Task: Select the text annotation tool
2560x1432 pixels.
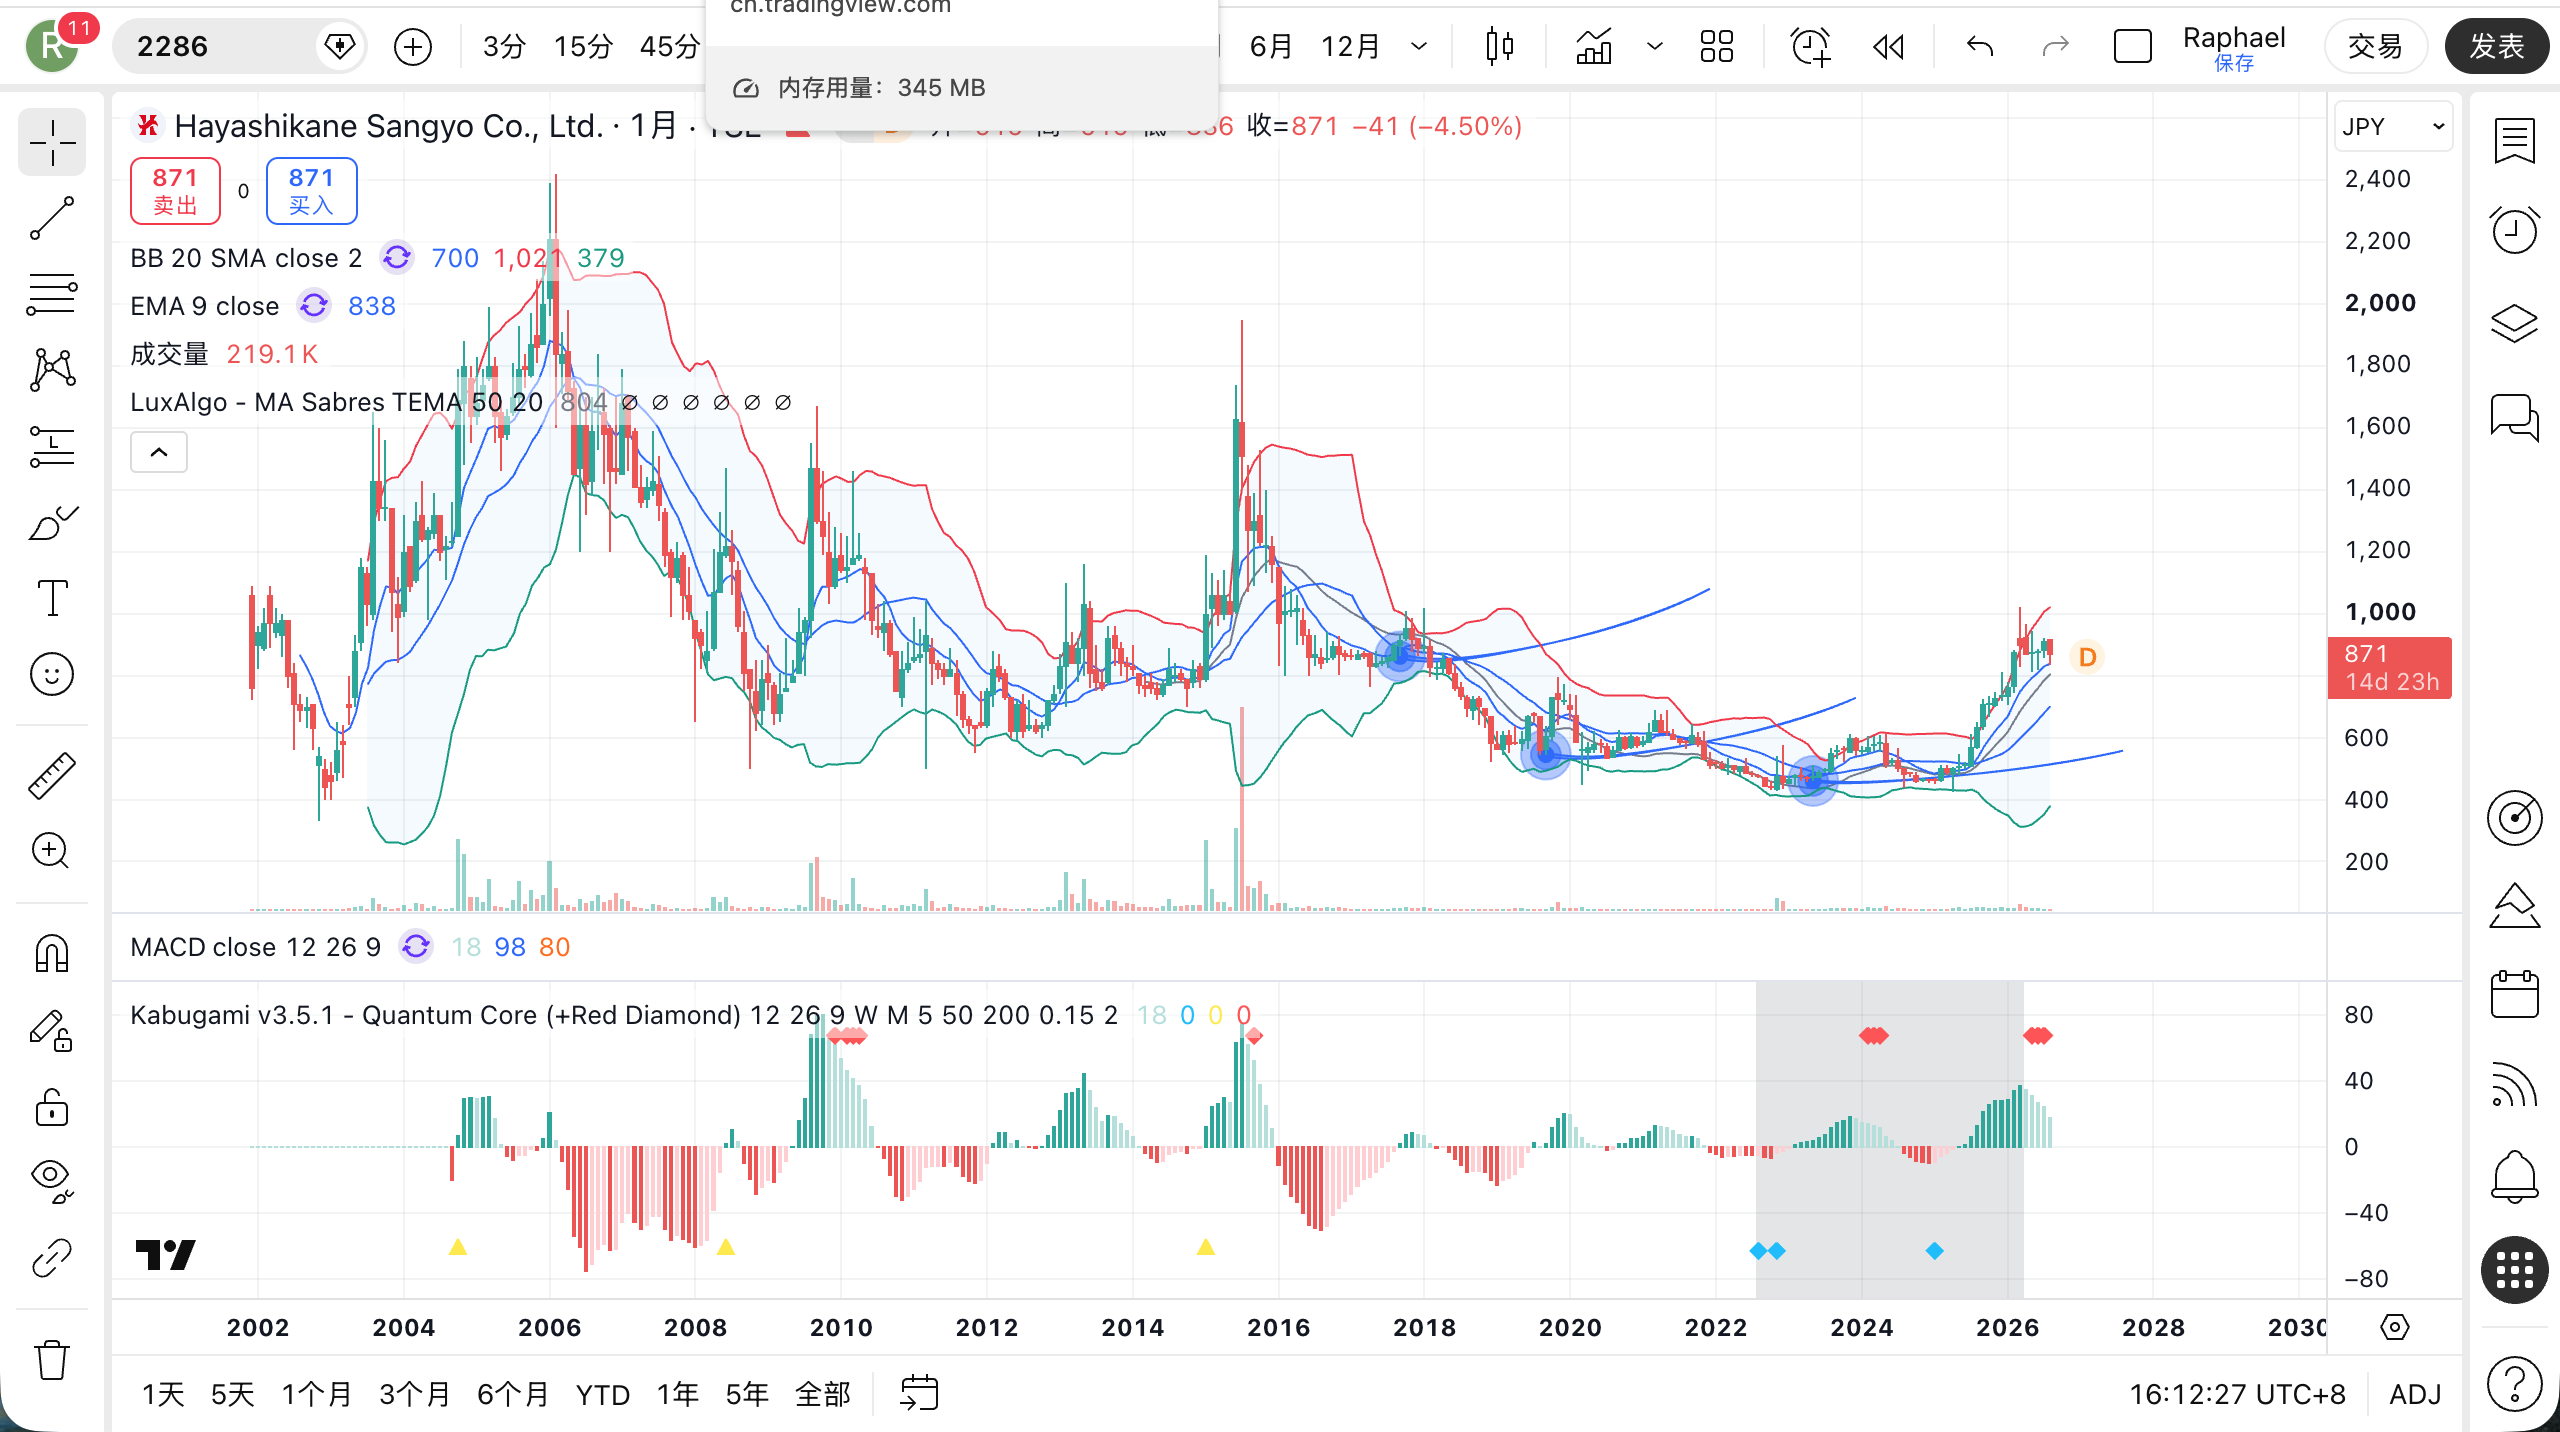Action: point(52,598)
